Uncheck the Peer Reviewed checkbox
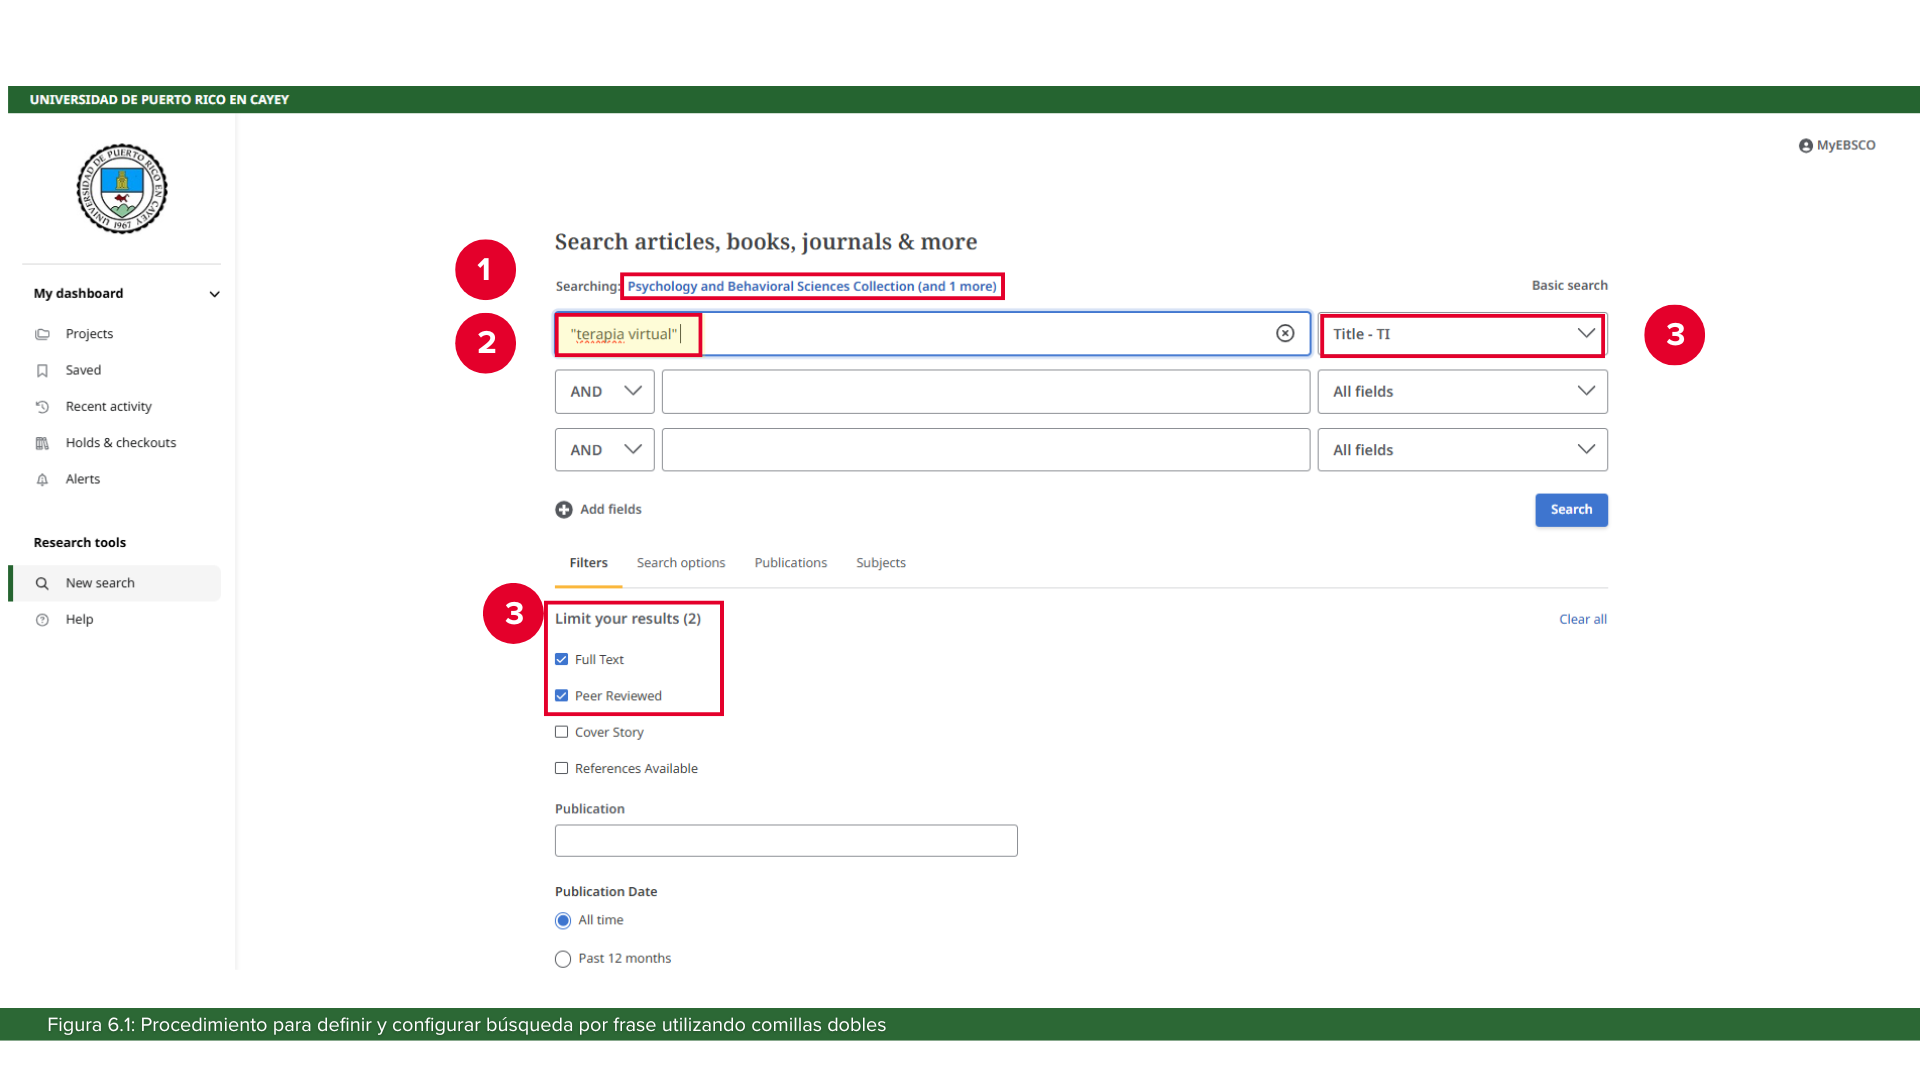The height and width of the screenshot is (1080, 1920). tap(562, 696)
